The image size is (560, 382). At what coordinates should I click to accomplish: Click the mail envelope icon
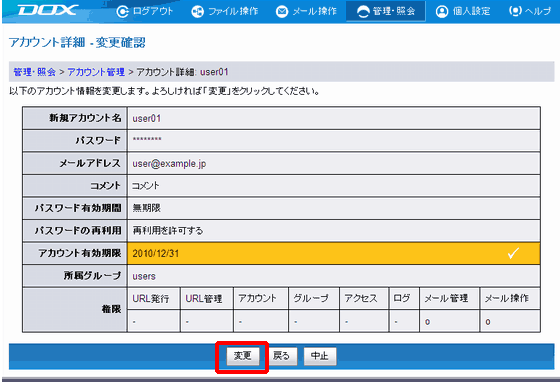click(282, 11)
